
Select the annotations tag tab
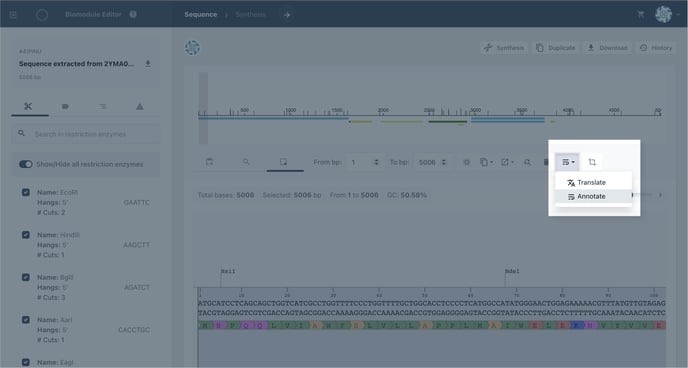coord(65,107)
